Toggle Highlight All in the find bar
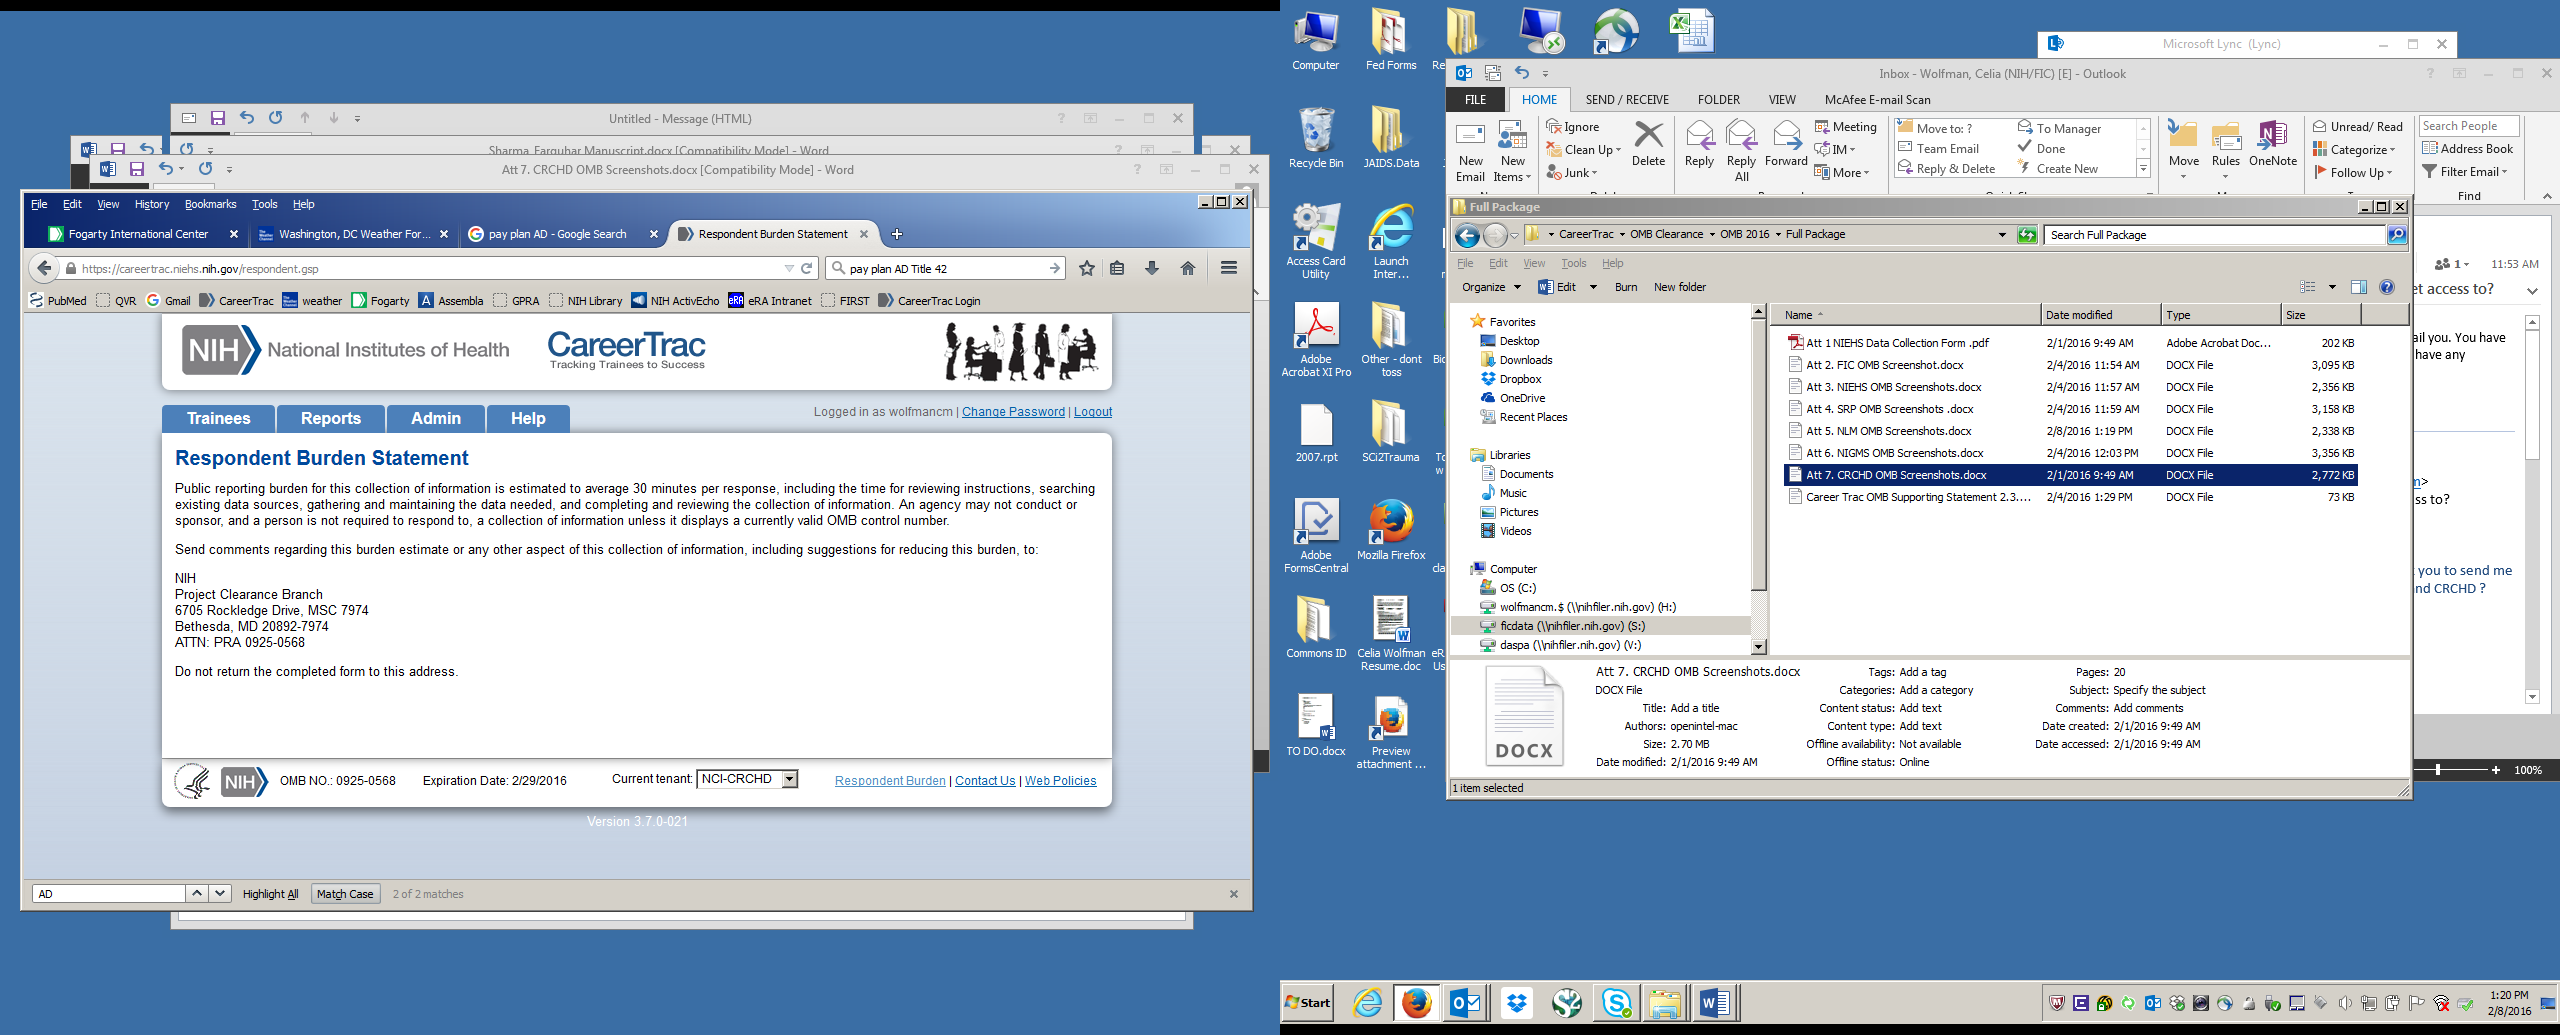 pos(270,894)
